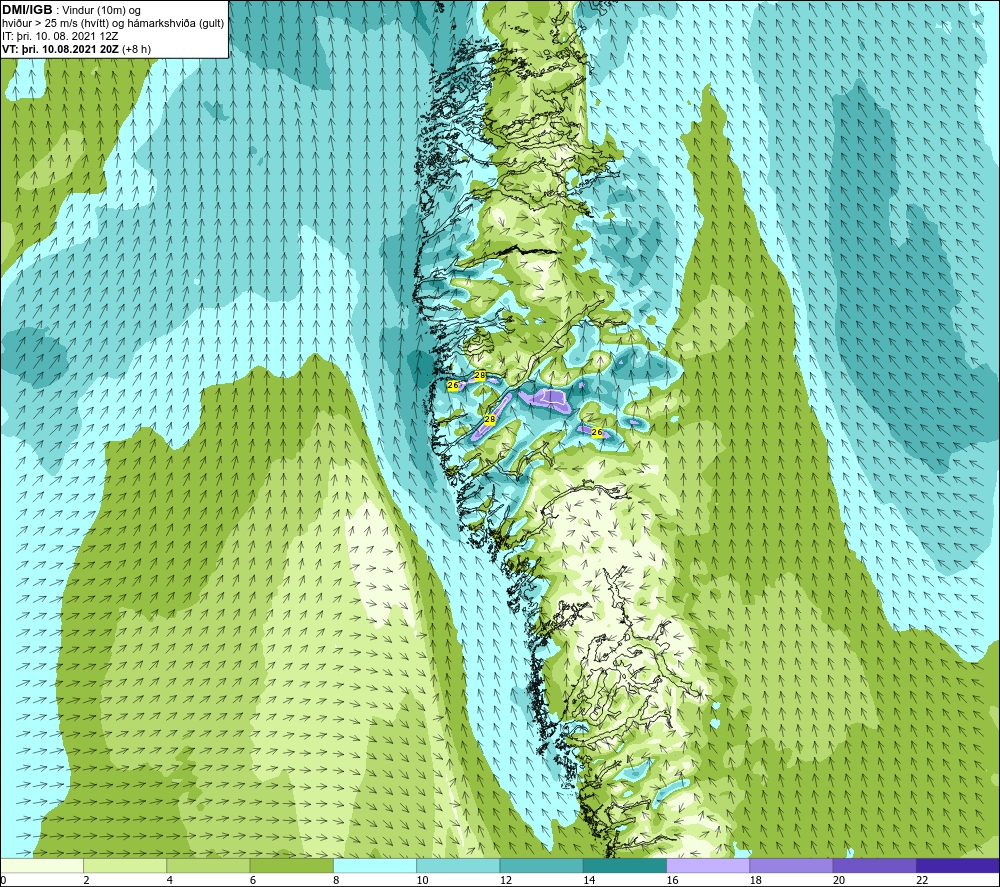Viewport: 1000px width, 887px height.
Task: Select the darker green 6–8 legend swatch
Action: pos(291,865)
